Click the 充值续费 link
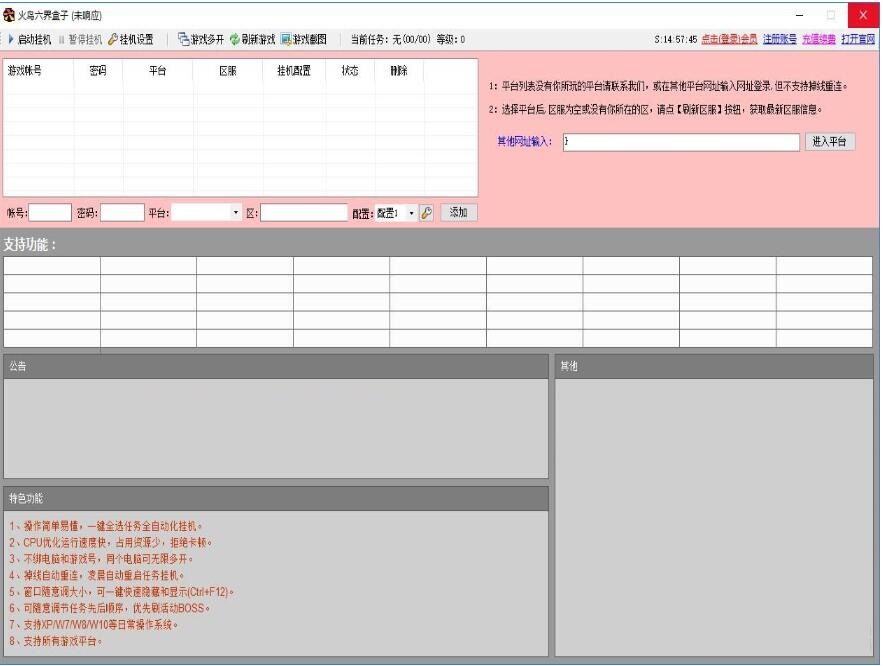The height and width of the screenshot is (666, 883). point(819,39)
